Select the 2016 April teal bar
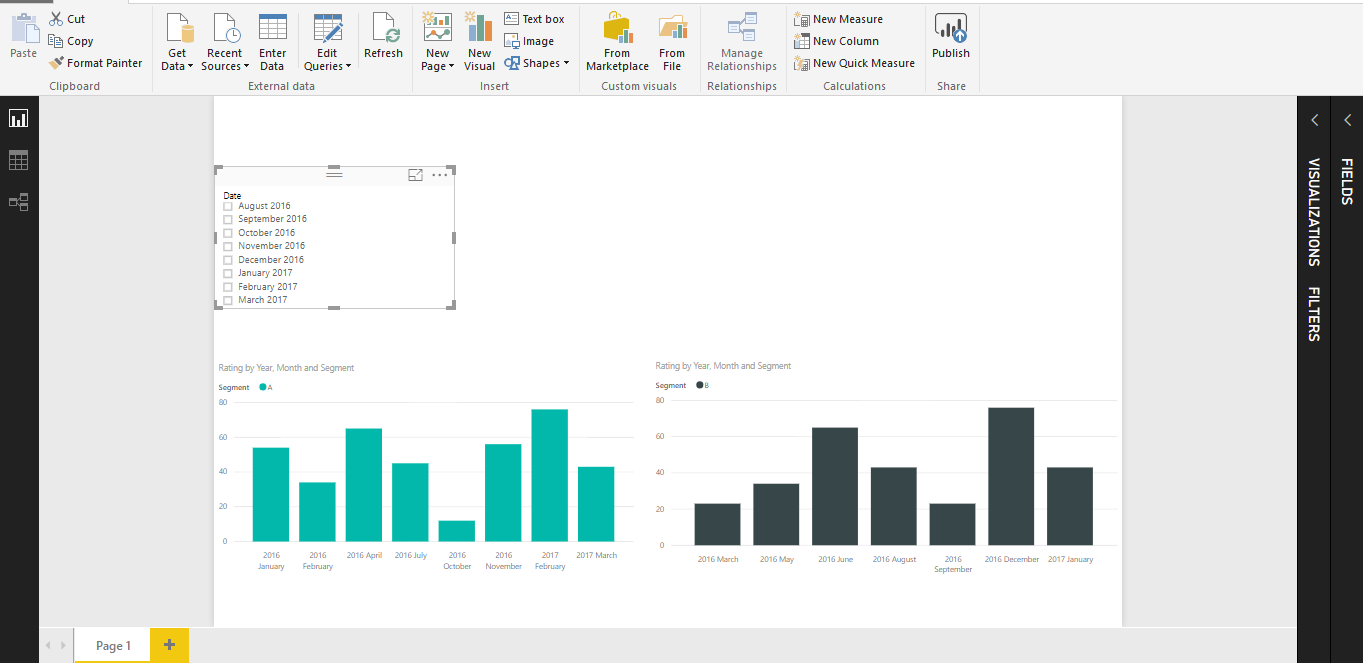This screenshot has height=663, width=1363. (364, 485)
